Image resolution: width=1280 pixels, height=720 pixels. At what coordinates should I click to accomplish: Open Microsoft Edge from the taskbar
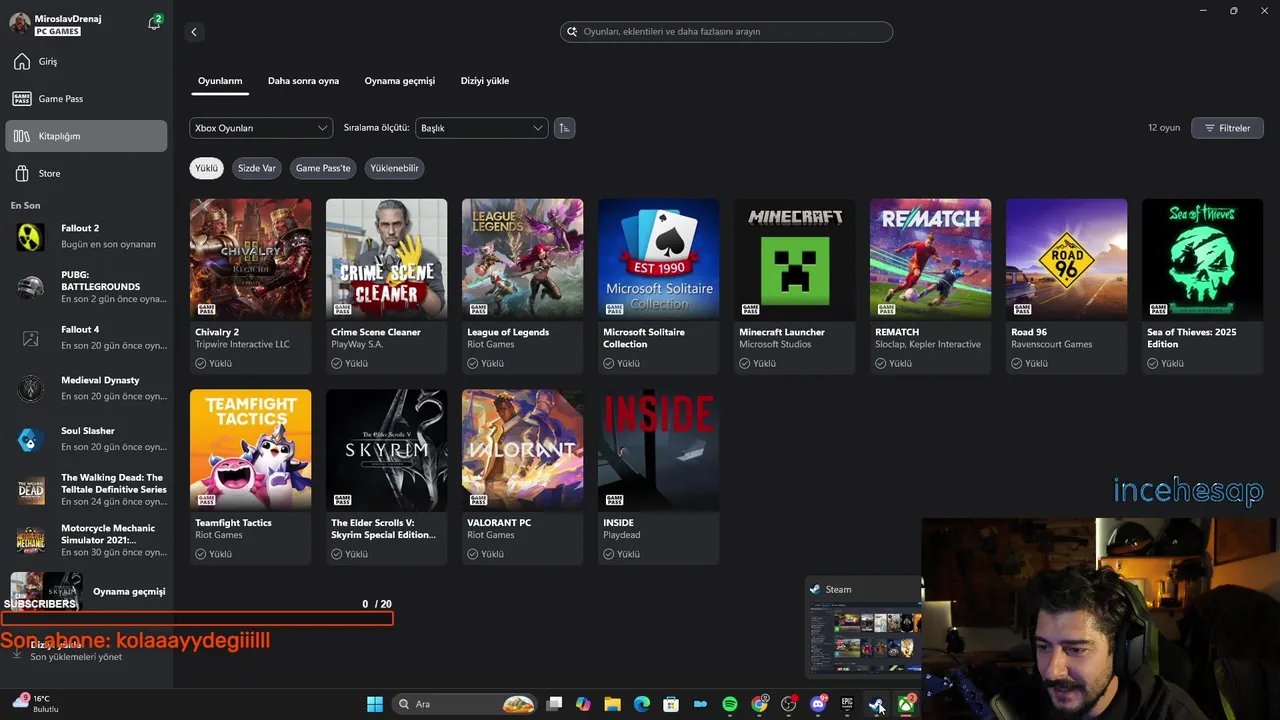click(642, 704)
